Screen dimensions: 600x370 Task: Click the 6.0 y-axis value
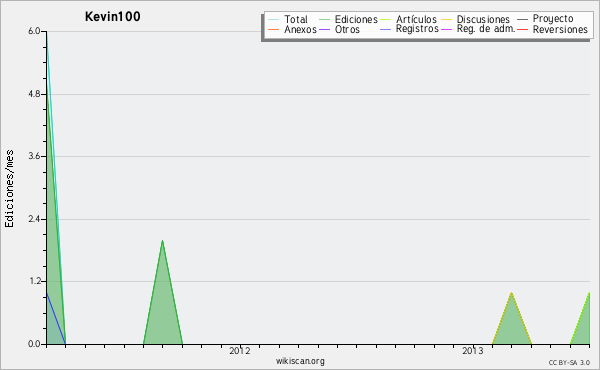[34, 31]
